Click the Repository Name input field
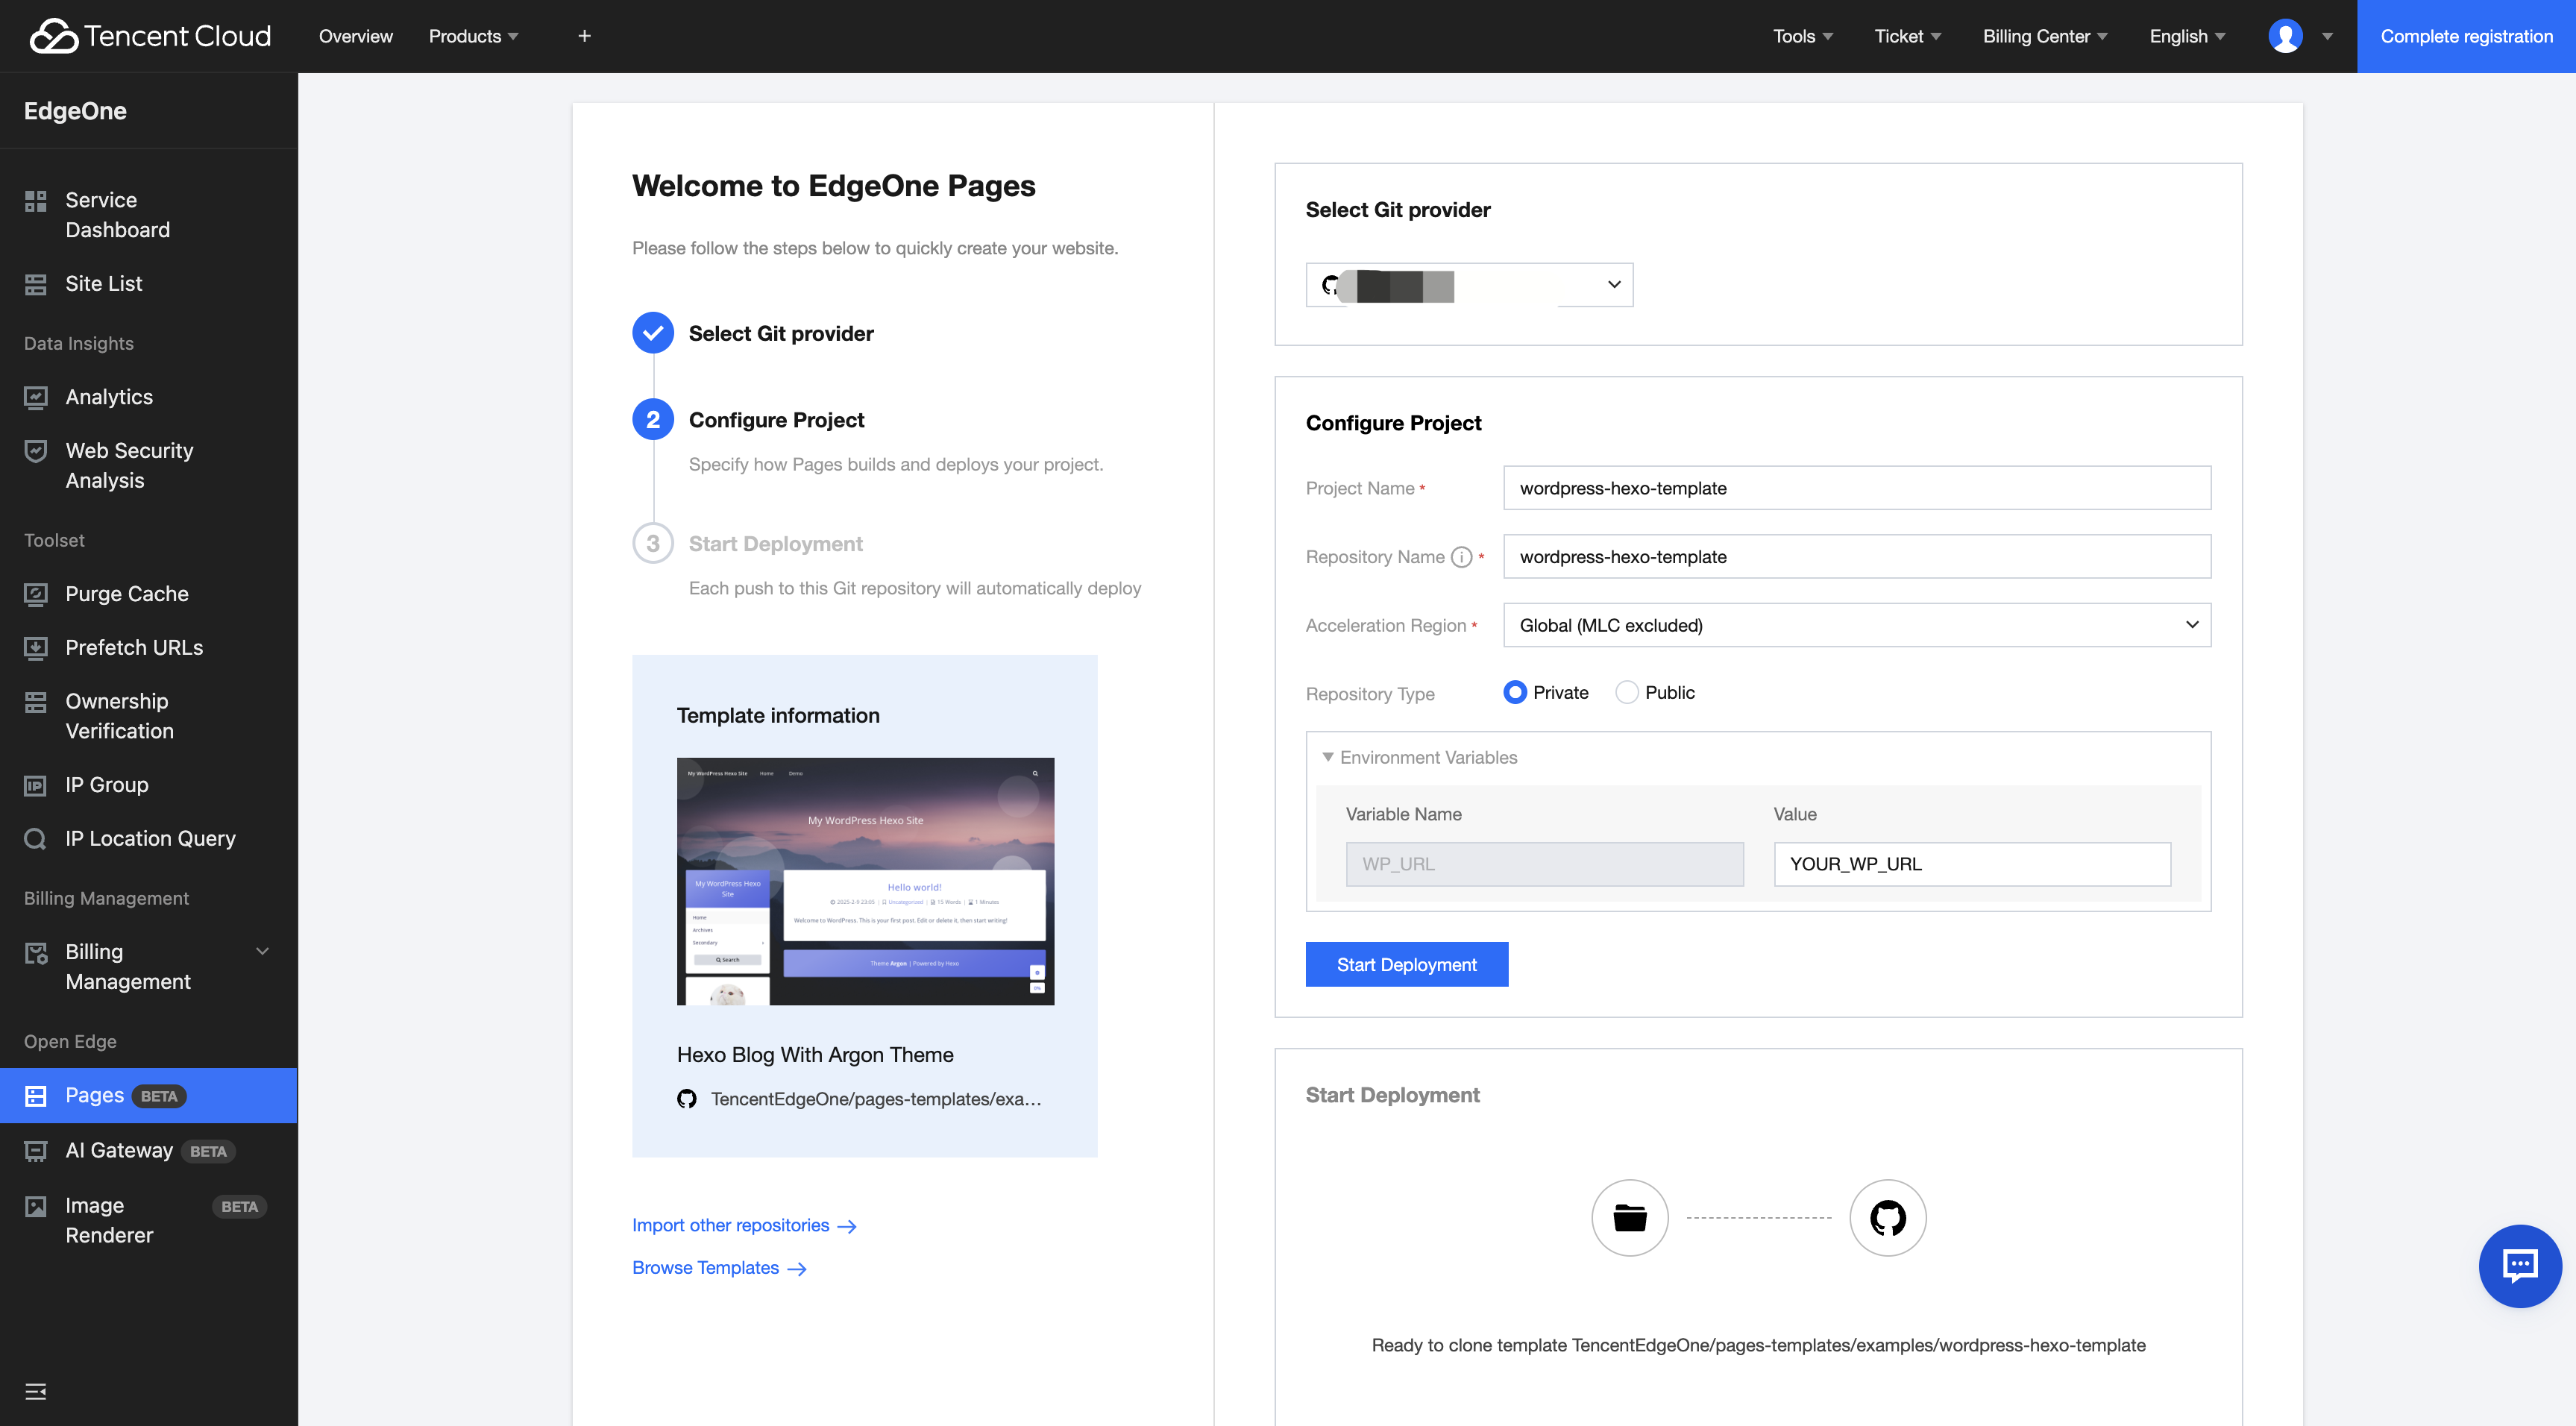This screenshot has height=1426, width=2576. click(1857, 557)
